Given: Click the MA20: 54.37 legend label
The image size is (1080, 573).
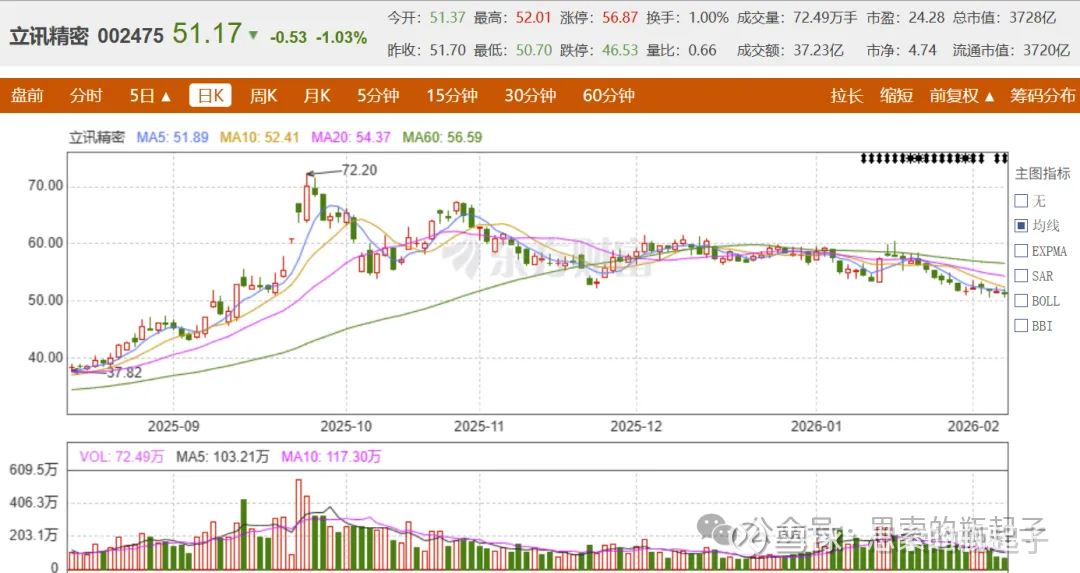Looking at the screenshot, I should [351, 137].
